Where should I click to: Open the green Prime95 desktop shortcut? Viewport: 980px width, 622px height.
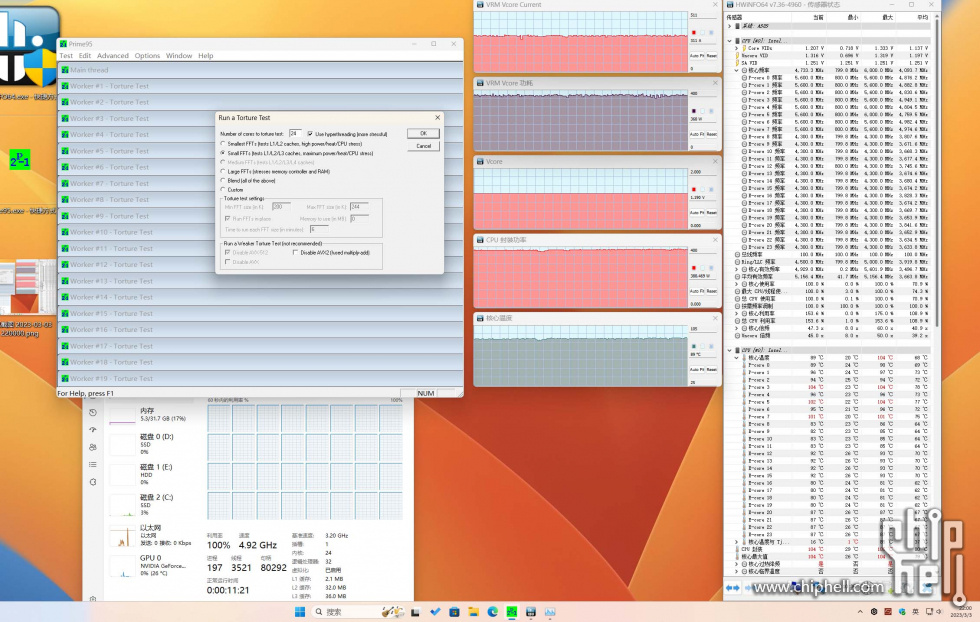pos(20,160)
